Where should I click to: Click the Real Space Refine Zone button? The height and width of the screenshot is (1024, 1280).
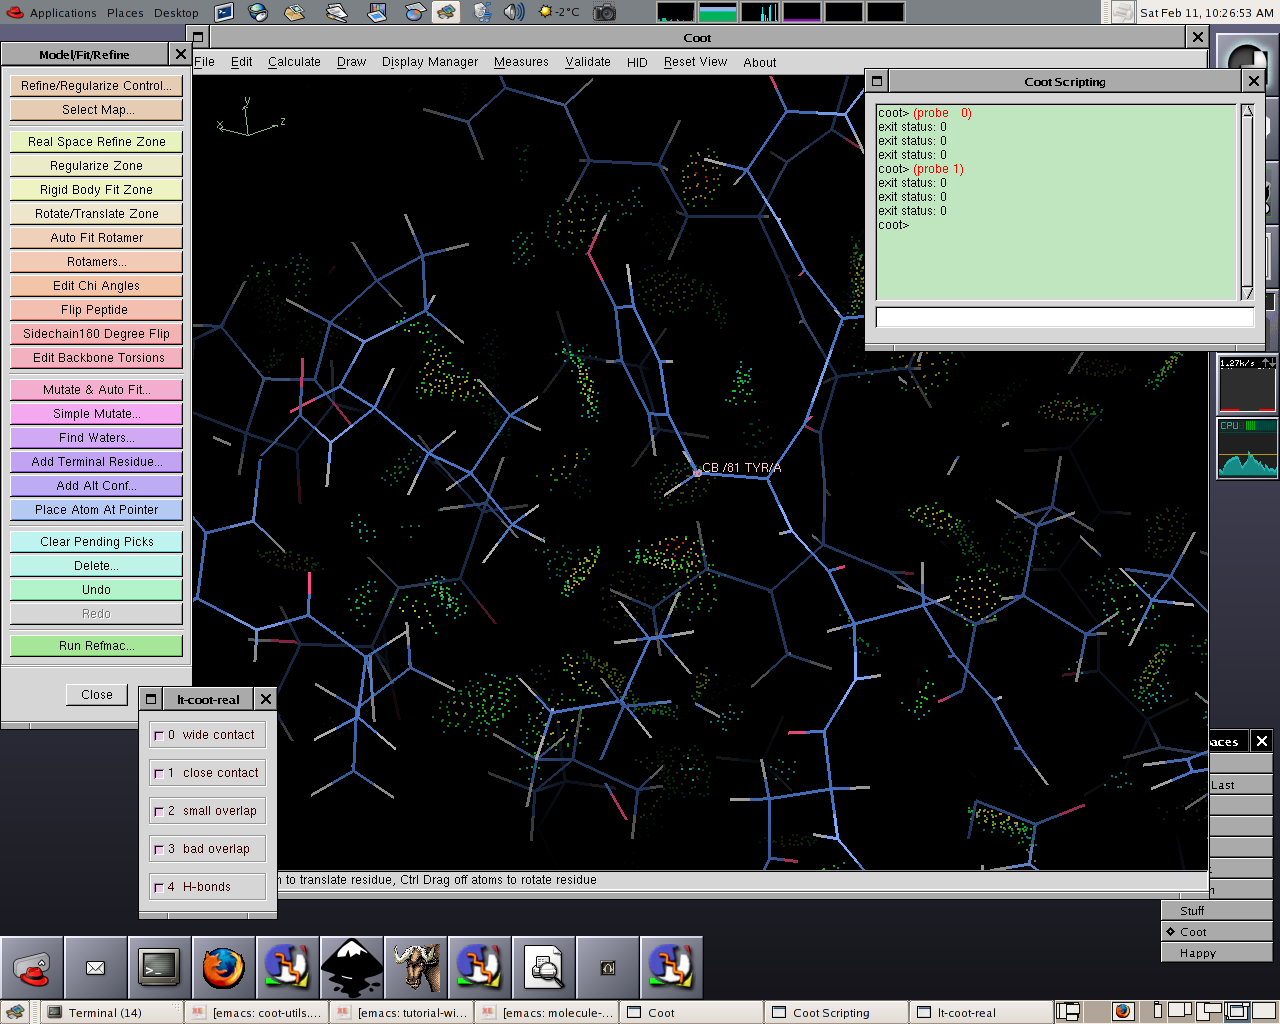point(96,142)
